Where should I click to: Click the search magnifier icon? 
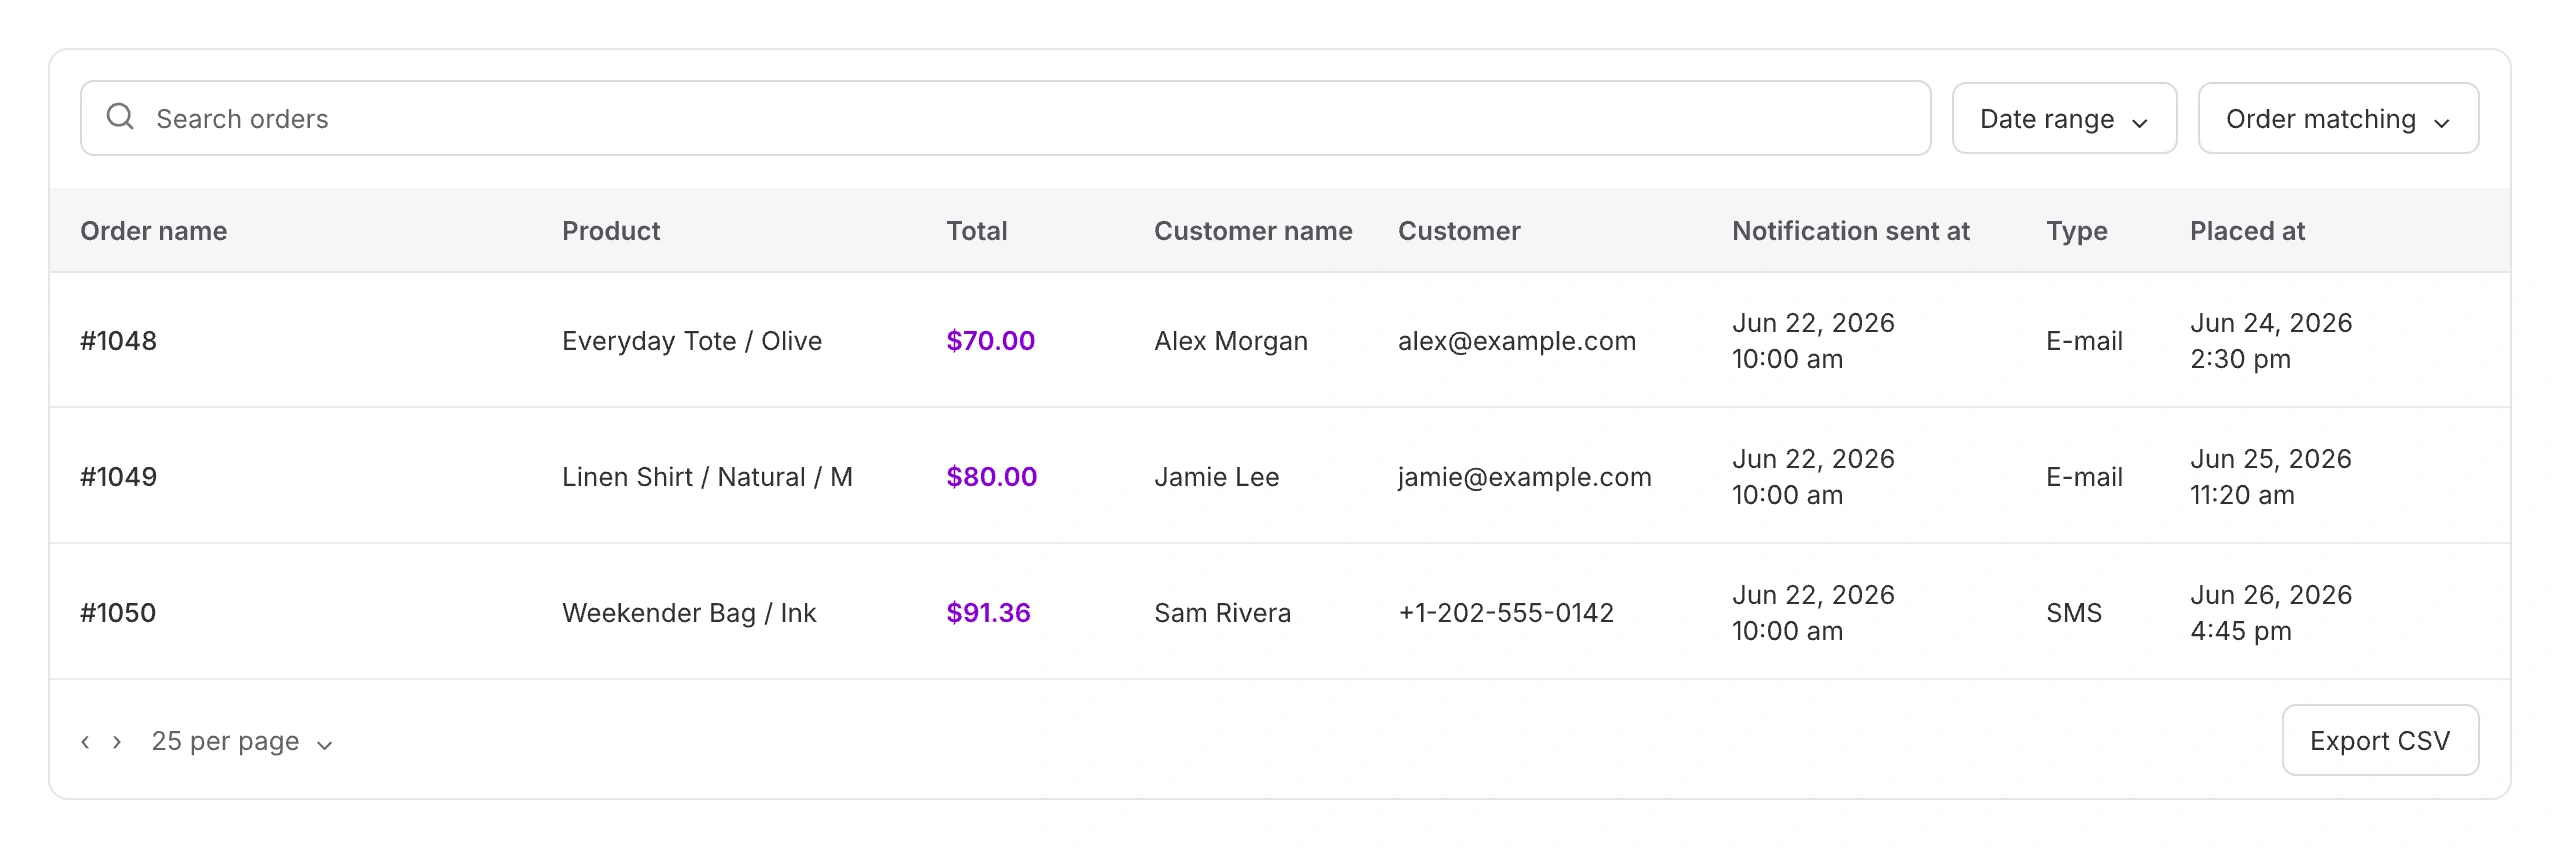tap(120, 117)
